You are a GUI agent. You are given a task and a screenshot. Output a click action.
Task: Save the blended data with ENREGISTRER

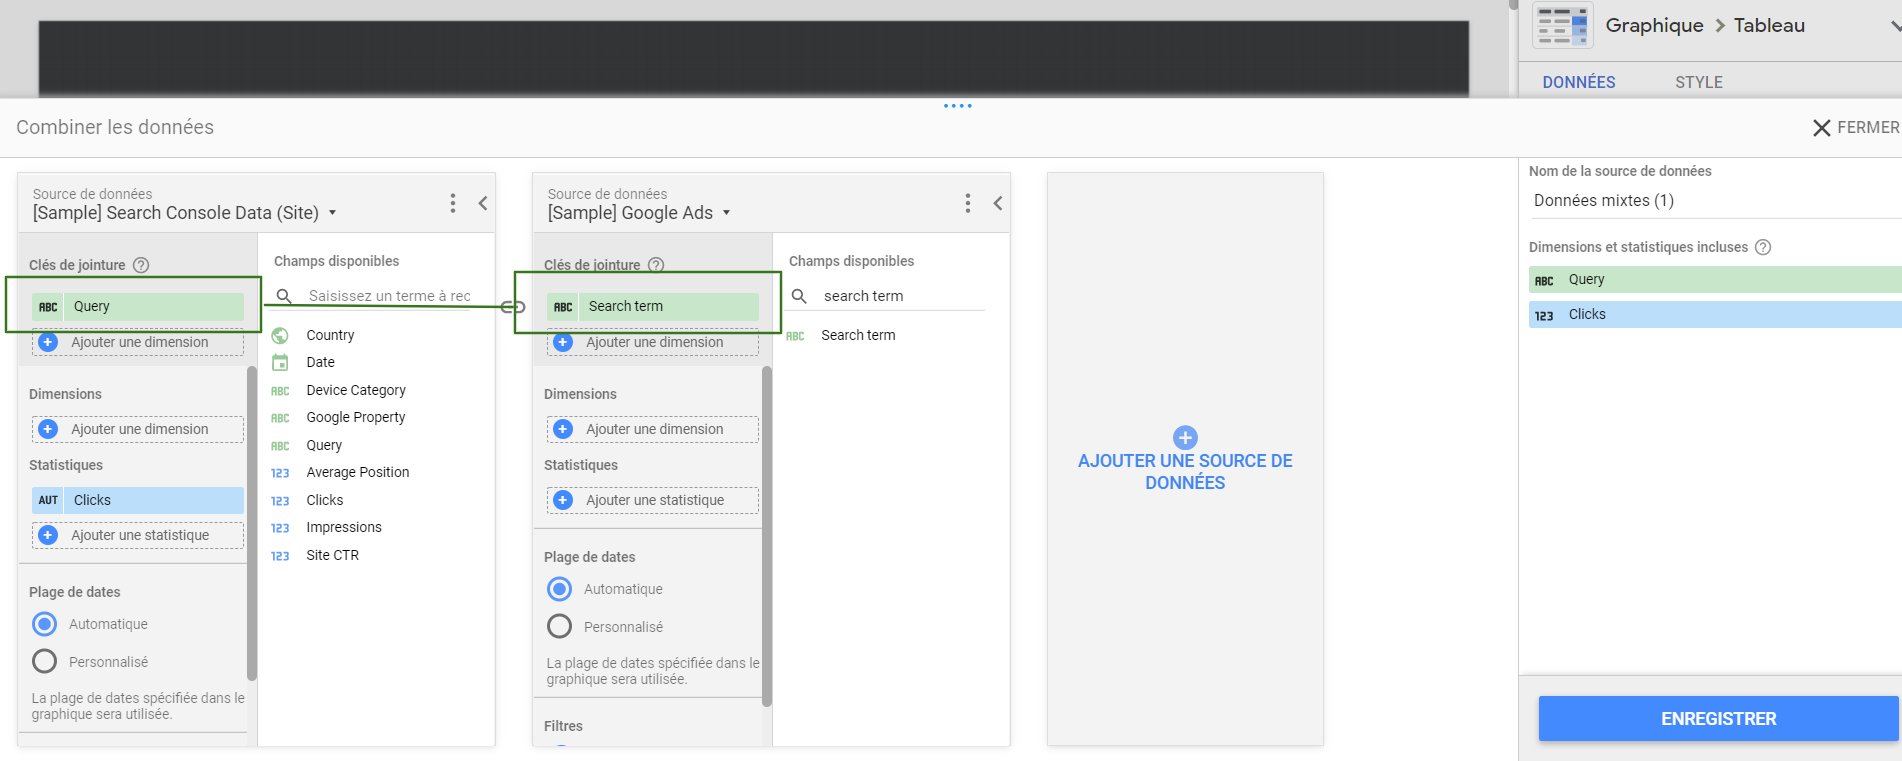(1718, 718)
